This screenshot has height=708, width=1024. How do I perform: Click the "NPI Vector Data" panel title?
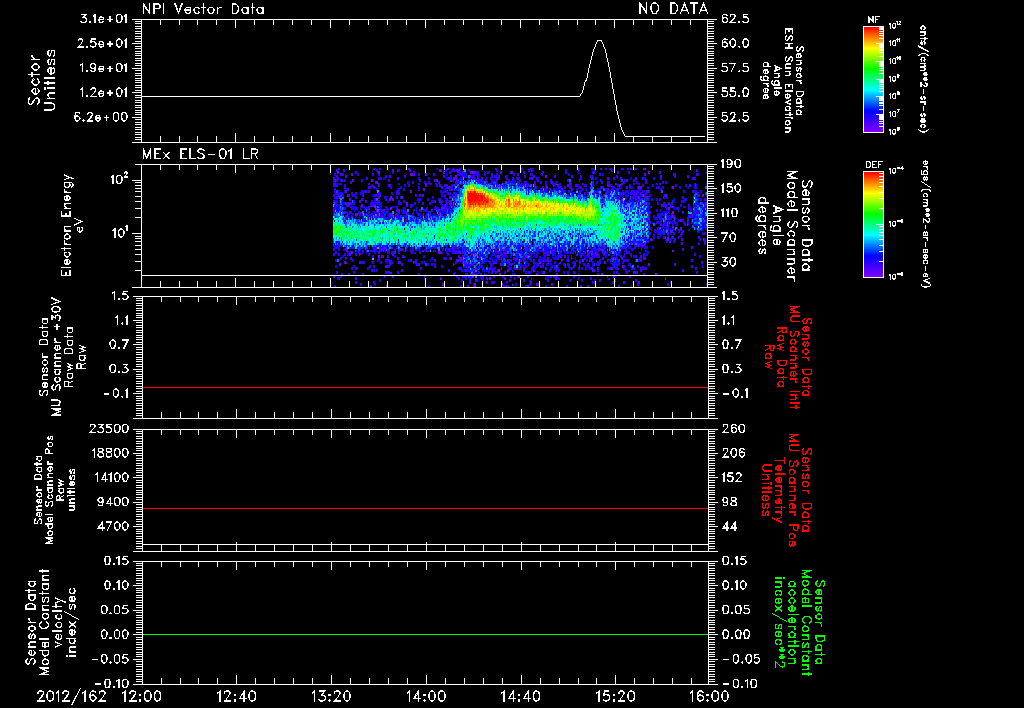click(203, 9)
